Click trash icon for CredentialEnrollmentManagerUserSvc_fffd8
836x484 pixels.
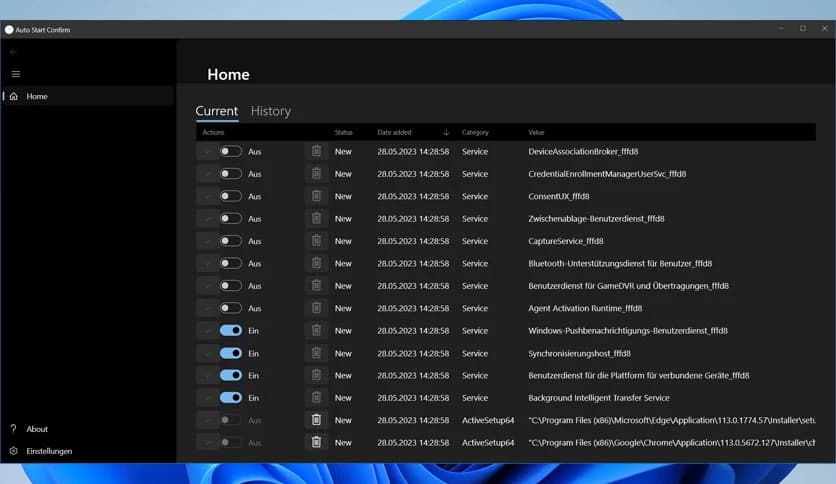(x=316, y=174)
